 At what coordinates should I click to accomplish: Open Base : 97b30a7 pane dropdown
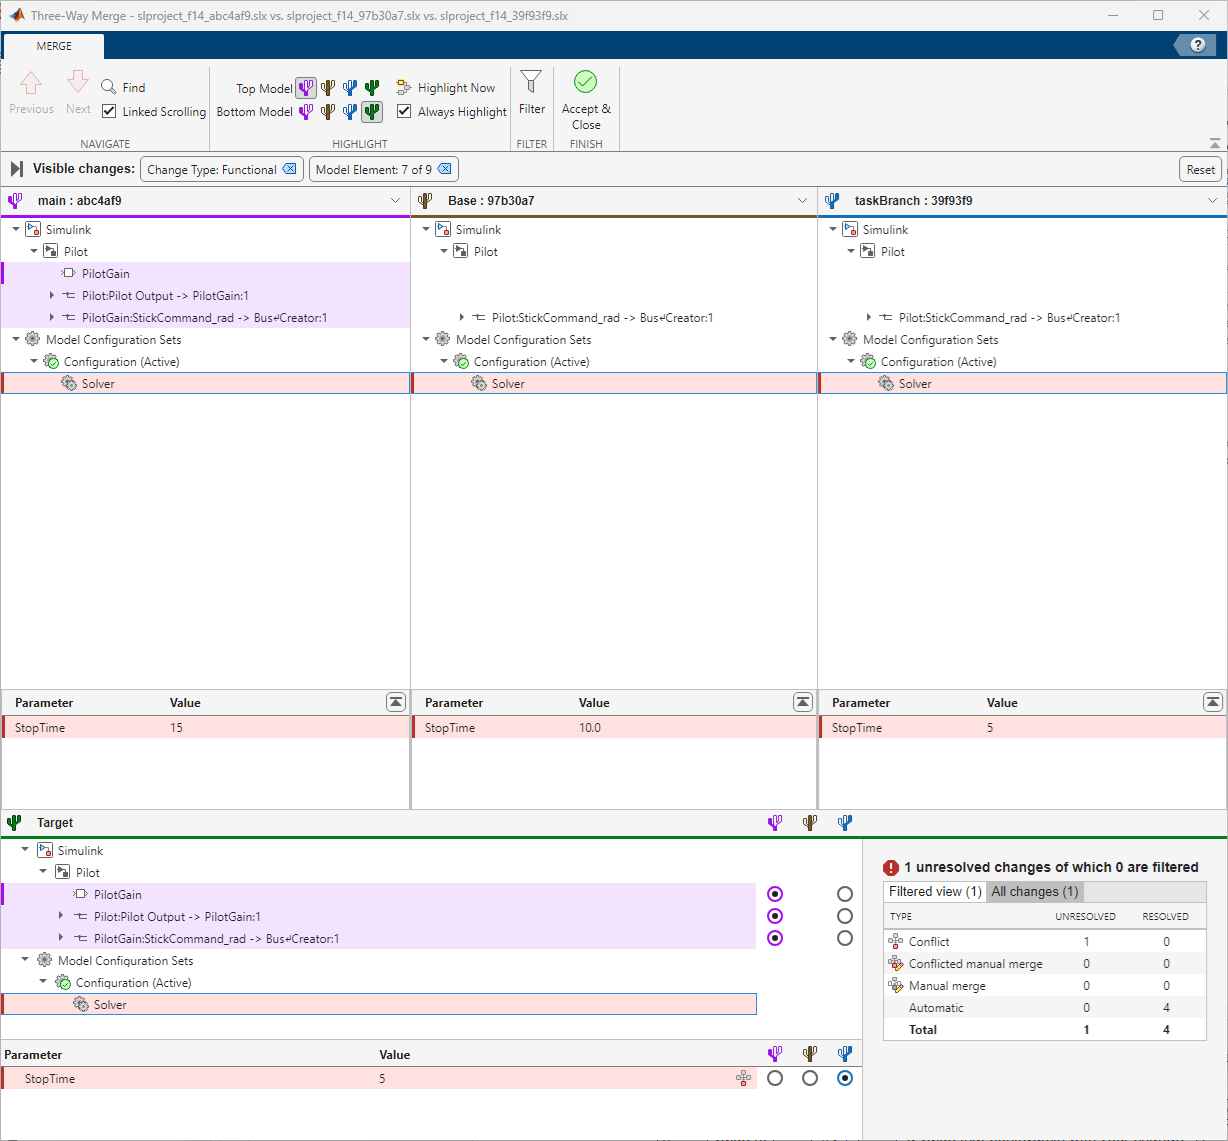pos(802,201)
